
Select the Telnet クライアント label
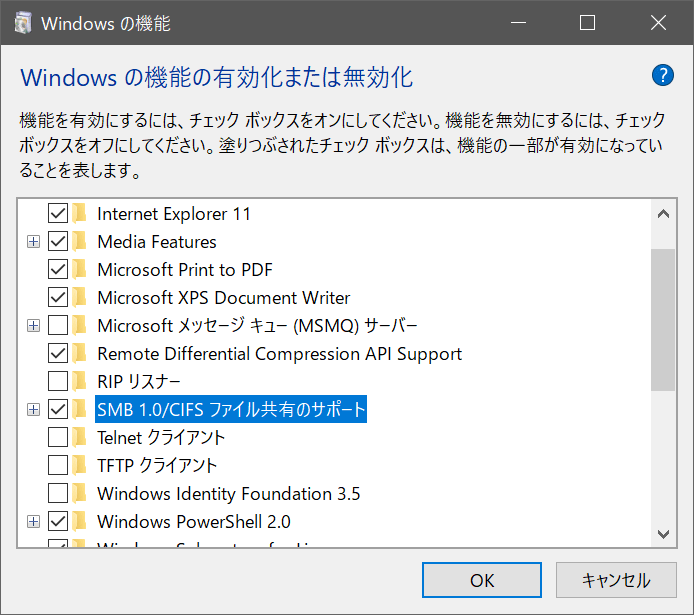161,438
